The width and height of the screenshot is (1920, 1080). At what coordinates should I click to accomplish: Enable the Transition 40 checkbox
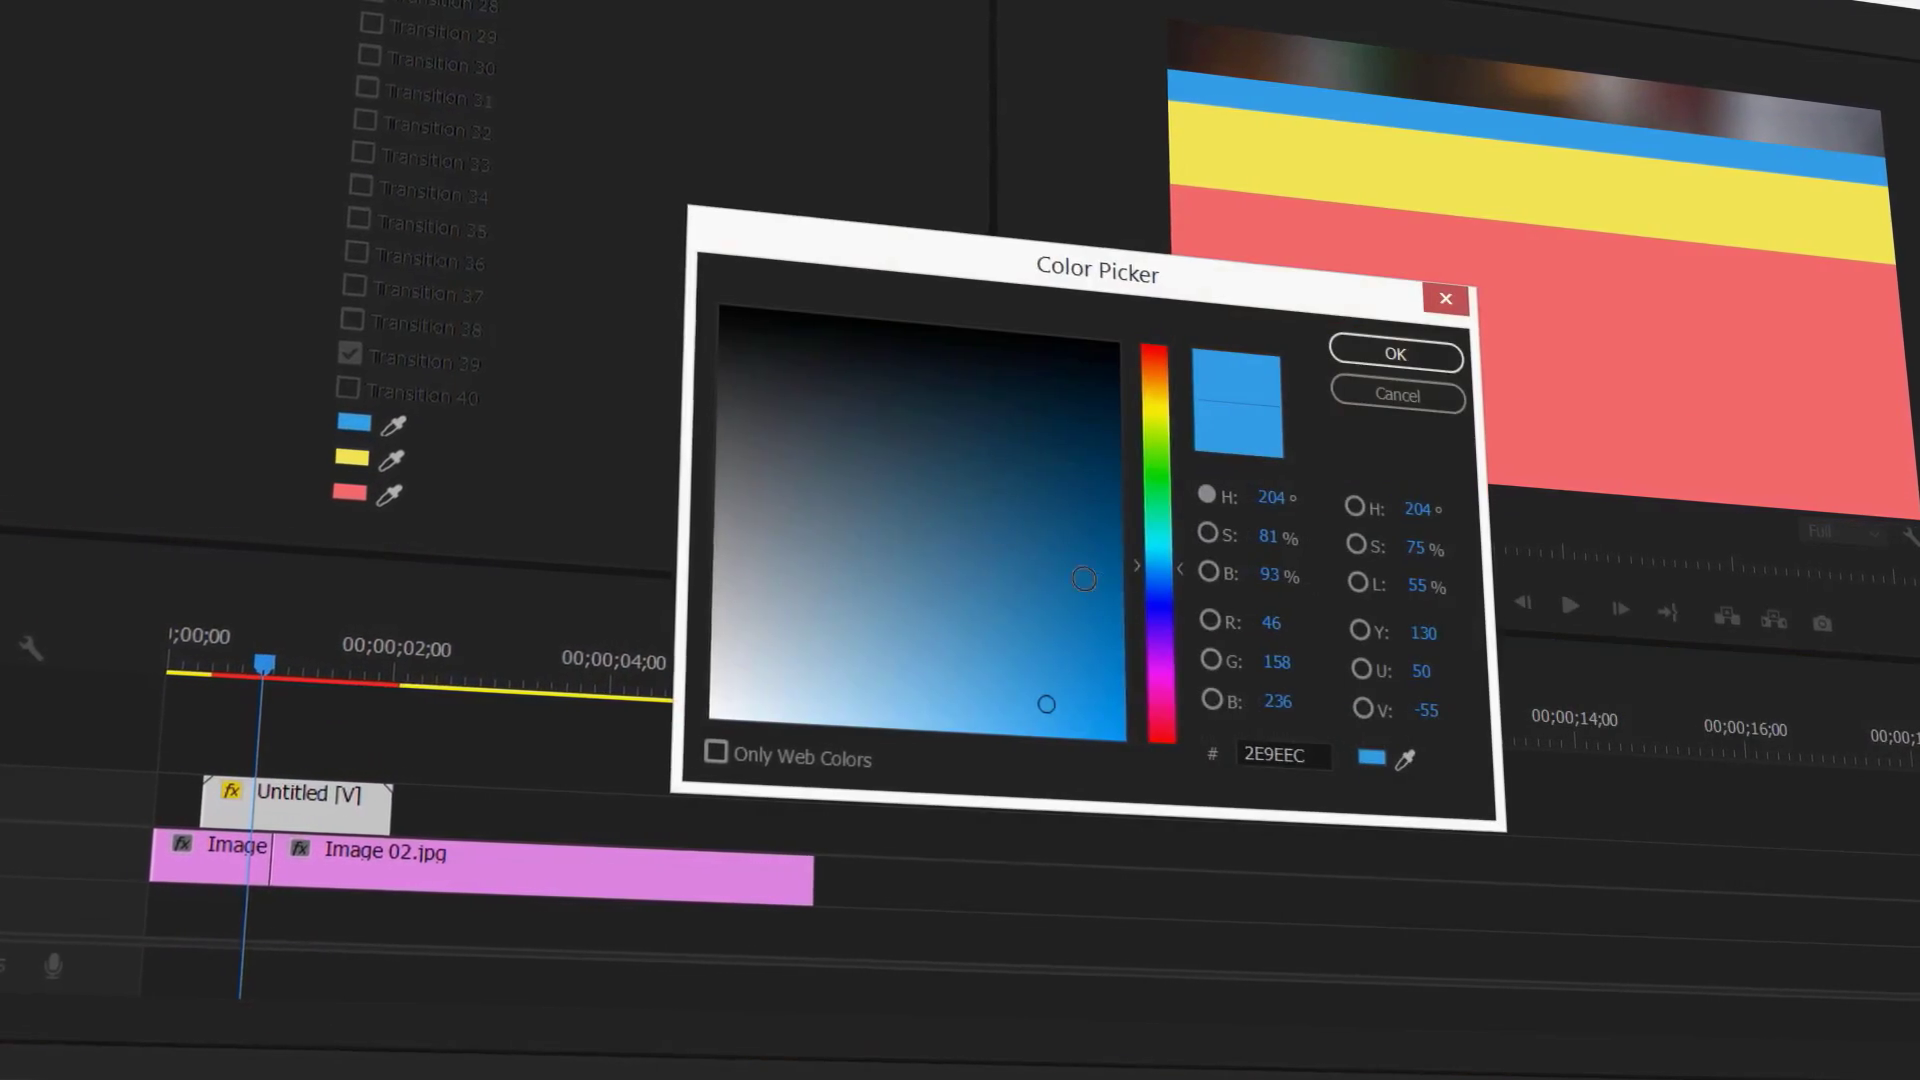pos(347,388)
